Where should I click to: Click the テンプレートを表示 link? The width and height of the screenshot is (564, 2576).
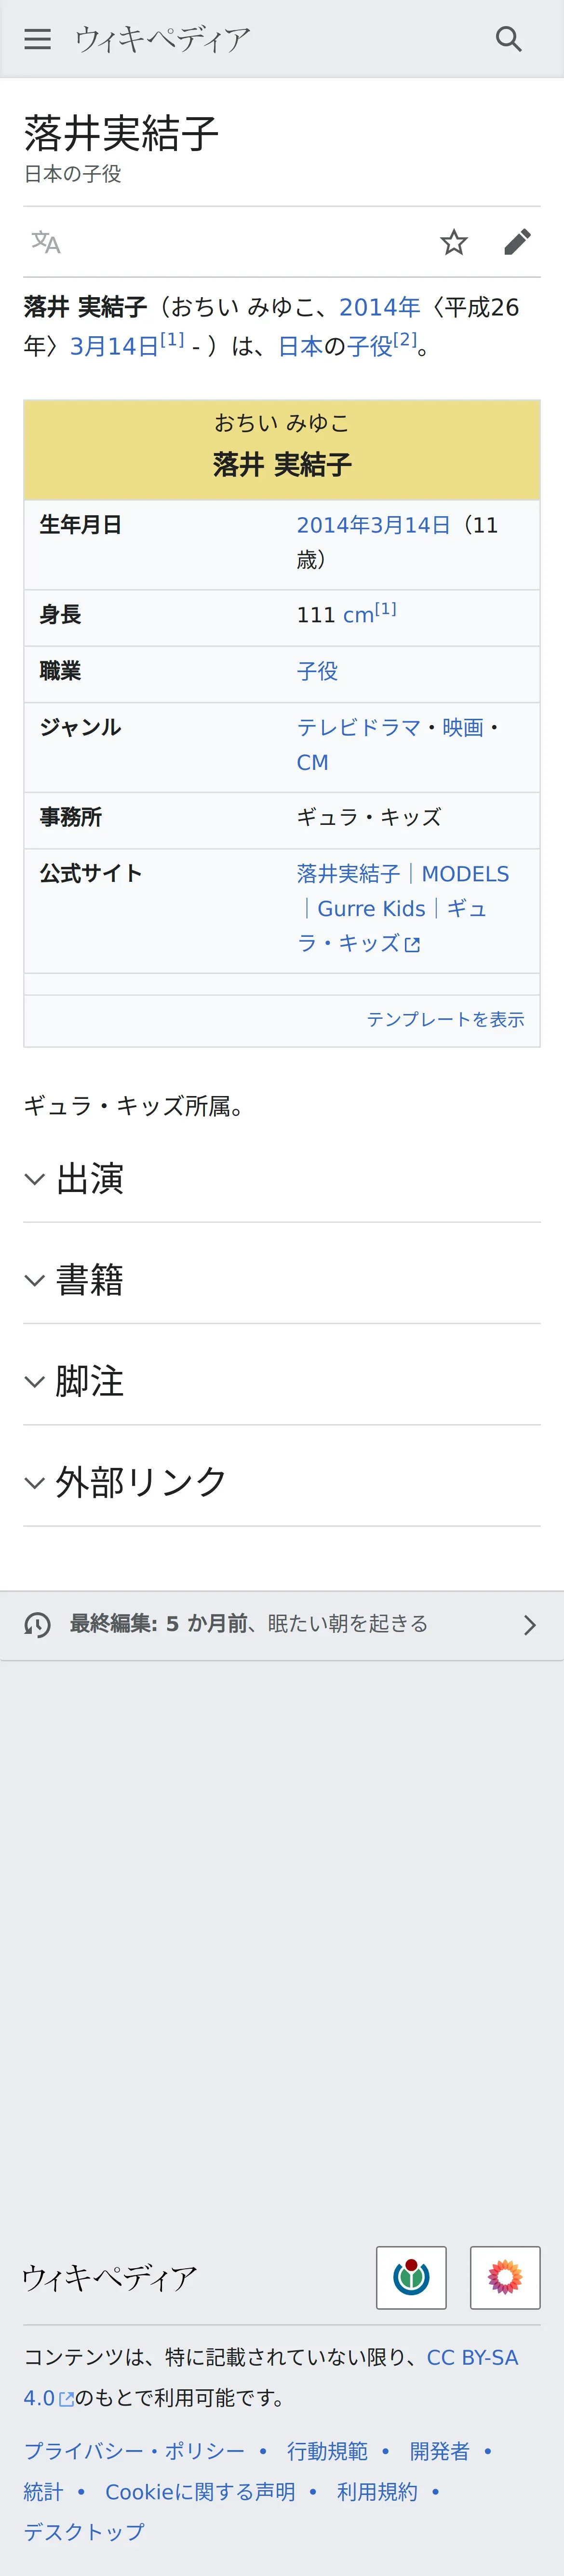point(445,1019)
